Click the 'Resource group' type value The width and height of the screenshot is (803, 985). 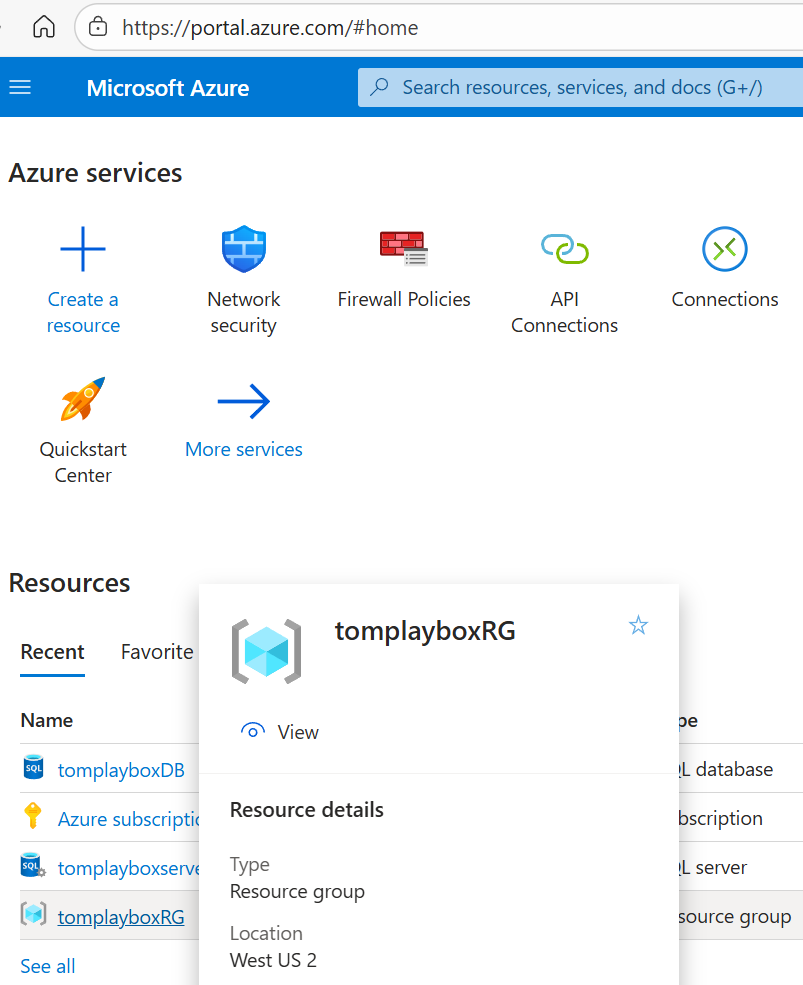coord(297,891)
